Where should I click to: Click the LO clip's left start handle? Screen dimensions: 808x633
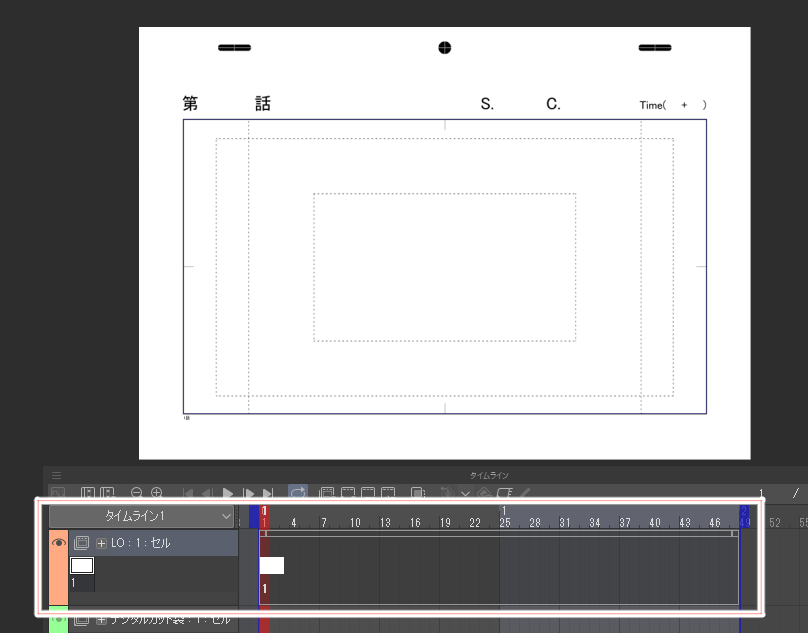click(x=262, y=534)
